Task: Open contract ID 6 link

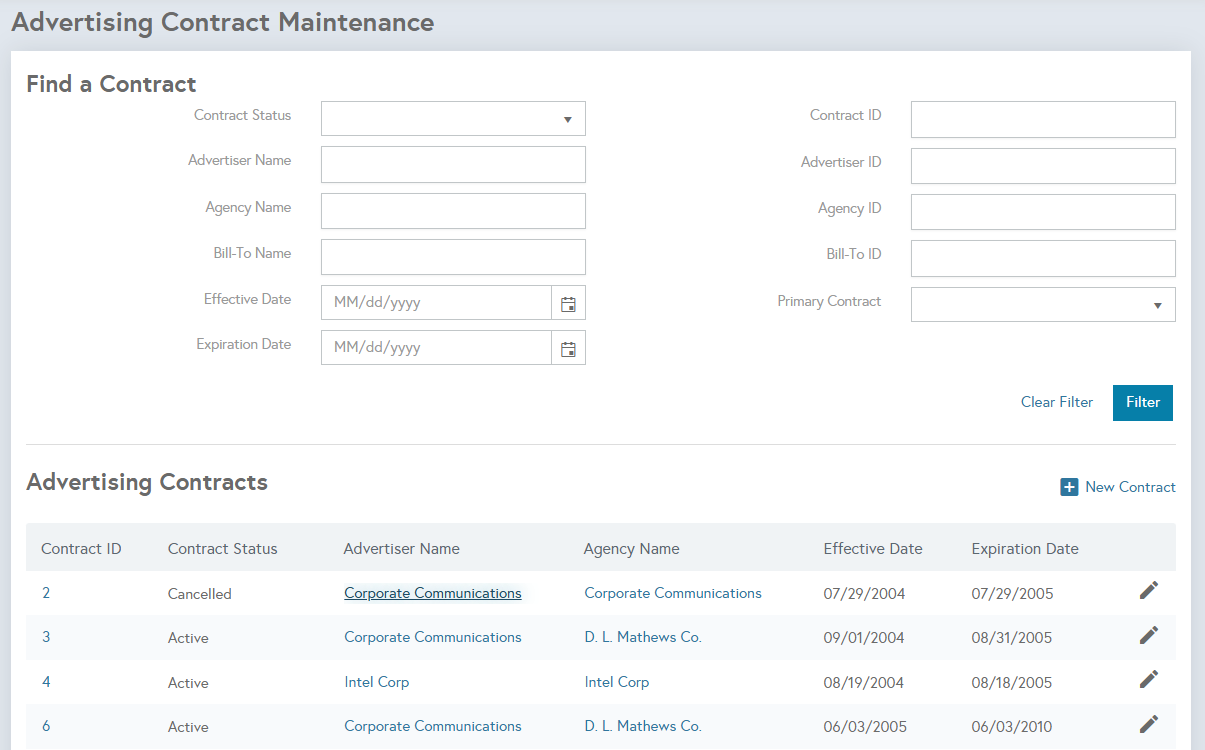Action: (x=46, y=726)
